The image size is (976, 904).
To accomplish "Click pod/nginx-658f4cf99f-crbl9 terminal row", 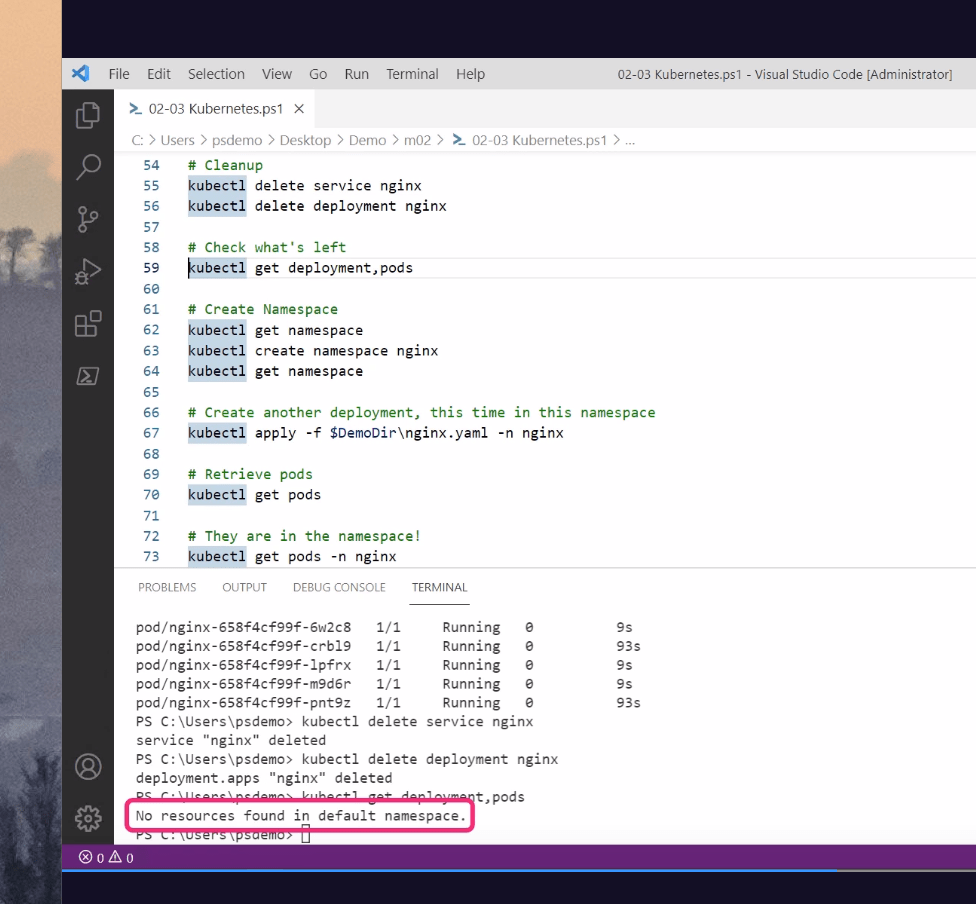I will 388,646.
